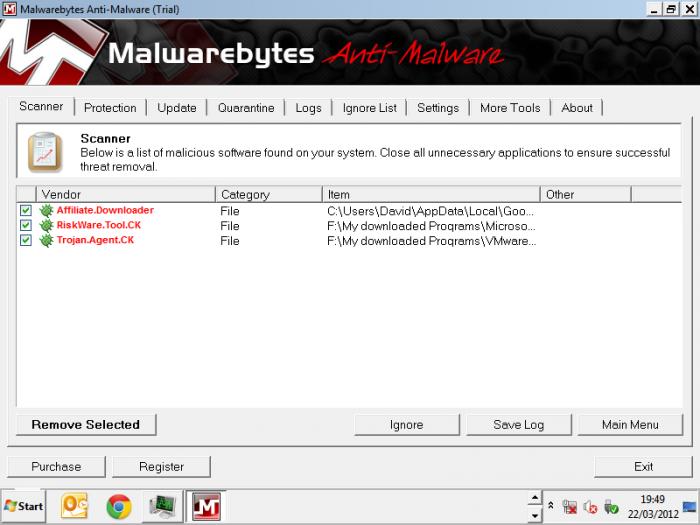
Task: Uncheck the RiskWare.Tool.CK checkbox
Action: 25,225
